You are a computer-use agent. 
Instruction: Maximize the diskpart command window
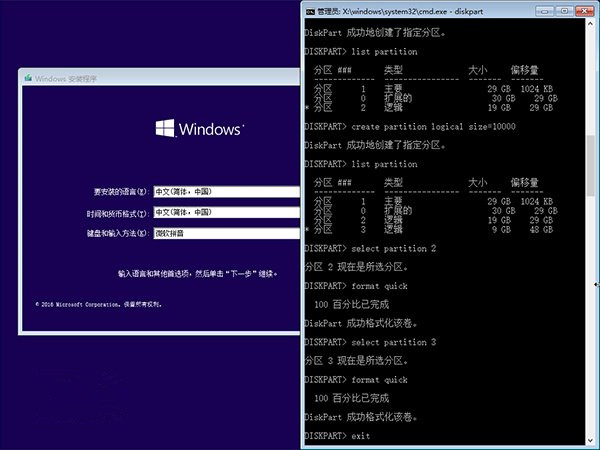[564, 11]
